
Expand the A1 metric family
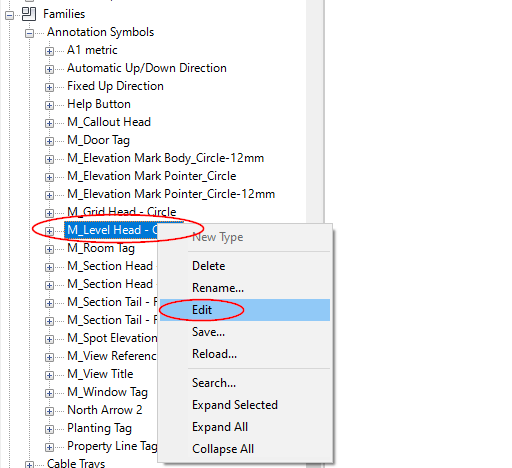49,51
